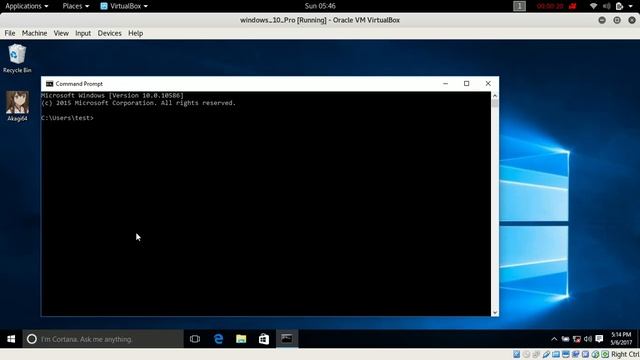Open the GNOME Places menu
The width and height of the screenshot is (640, 360).
(76, 6)
